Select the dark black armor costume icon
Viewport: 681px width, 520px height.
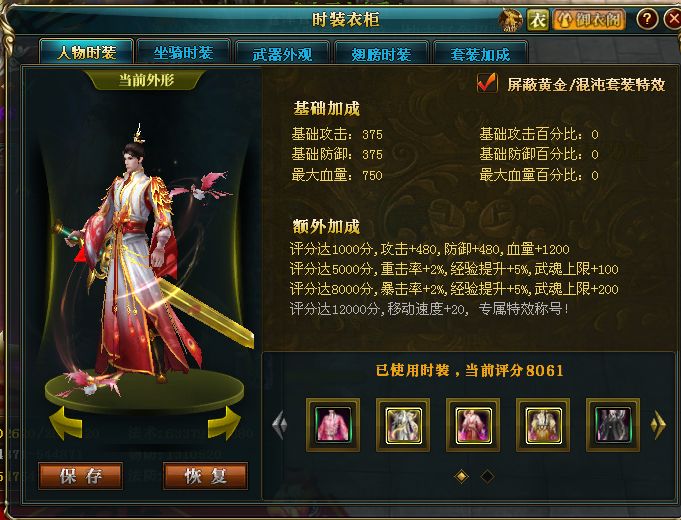(x=613, y=424)
